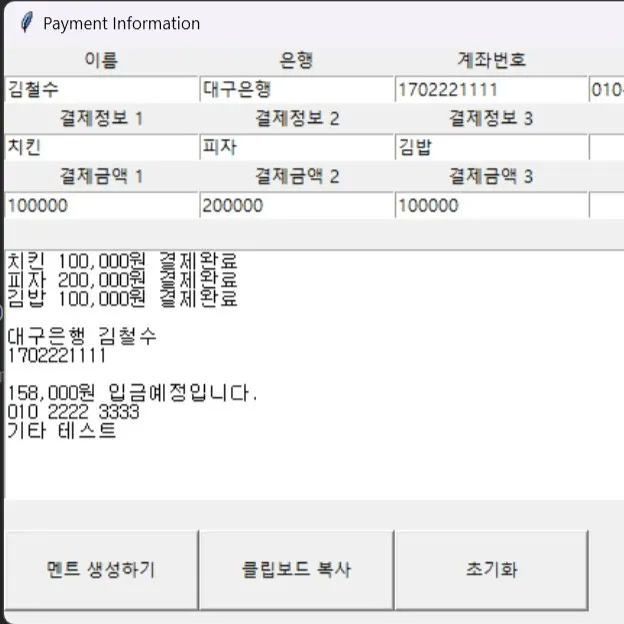The width and height of the screenshot is (624, 624).
Task: Click the empty amount field after 결제금액 3
Action: click(x=606, y=205)
